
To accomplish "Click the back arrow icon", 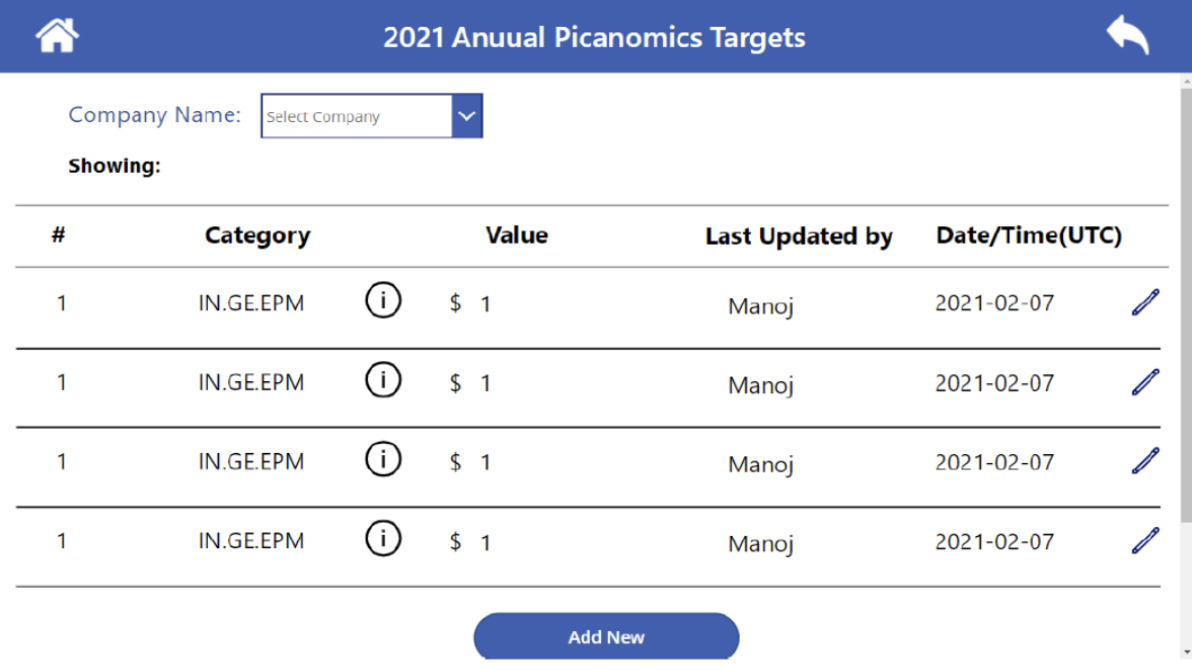I will [x=1127, y=36].
